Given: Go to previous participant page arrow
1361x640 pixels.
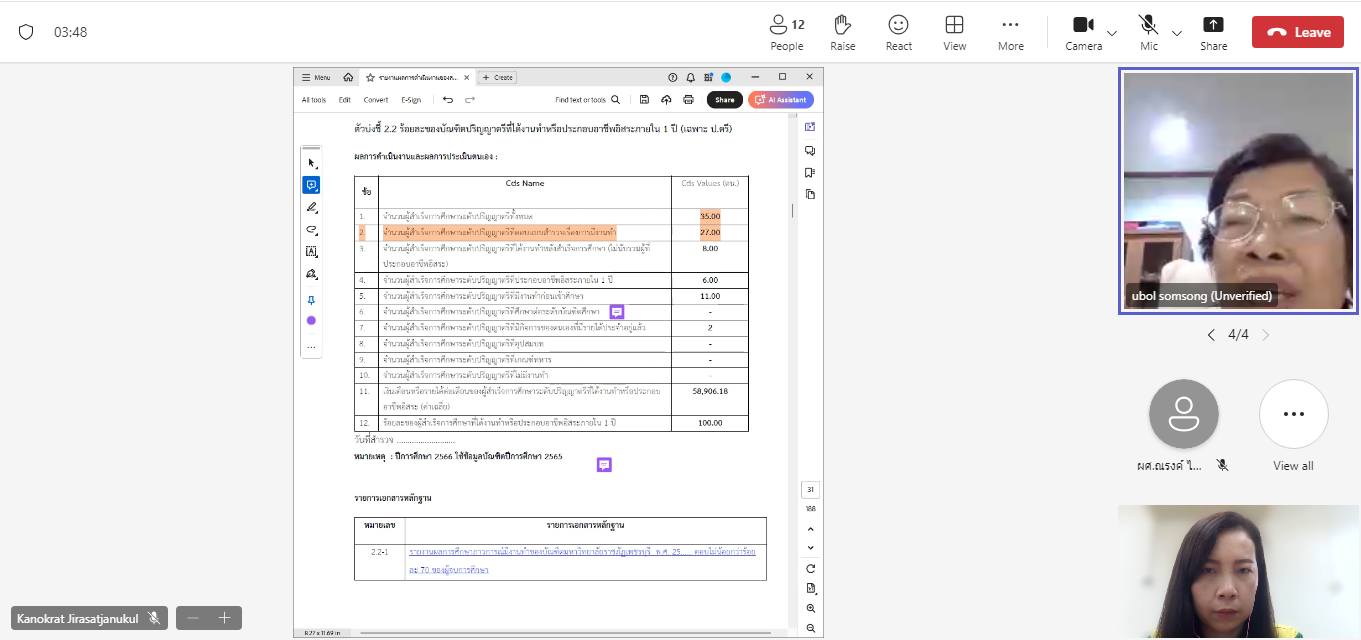Looking at the screenshot, I should [1211, 335].
